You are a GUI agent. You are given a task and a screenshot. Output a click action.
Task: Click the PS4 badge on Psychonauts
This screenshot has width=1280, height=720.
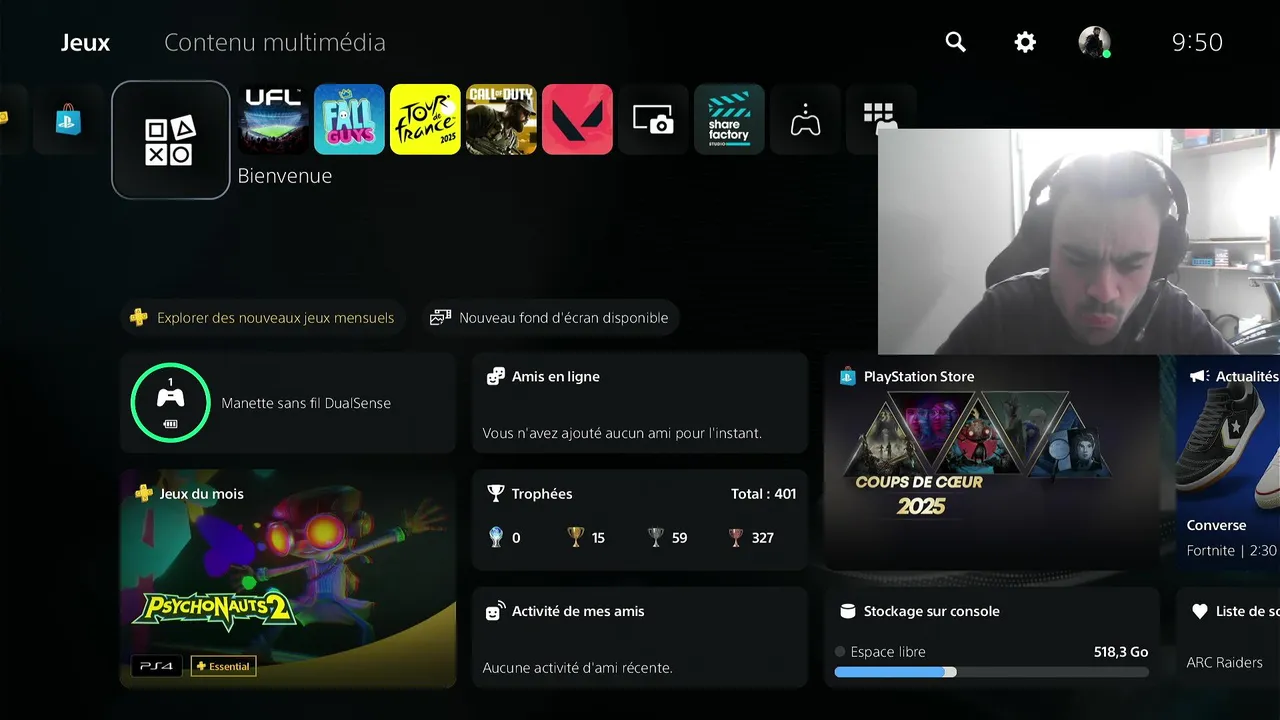coord(157,666)
